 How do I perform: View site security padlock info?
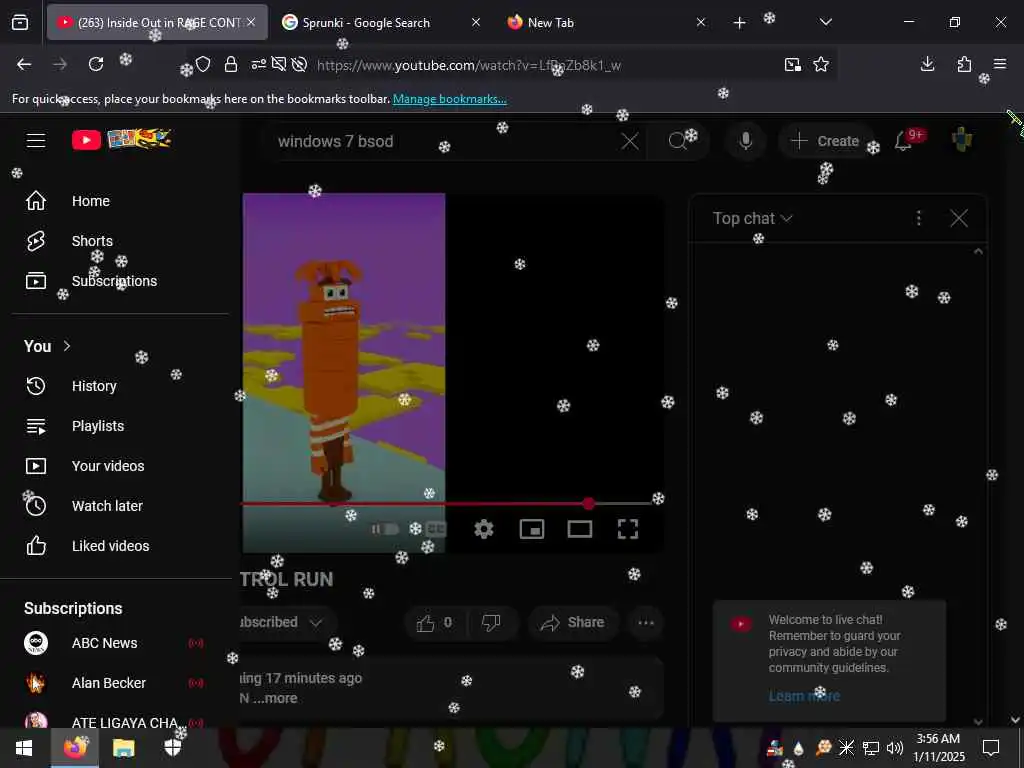pyautogui.click(x=231, y=64)
